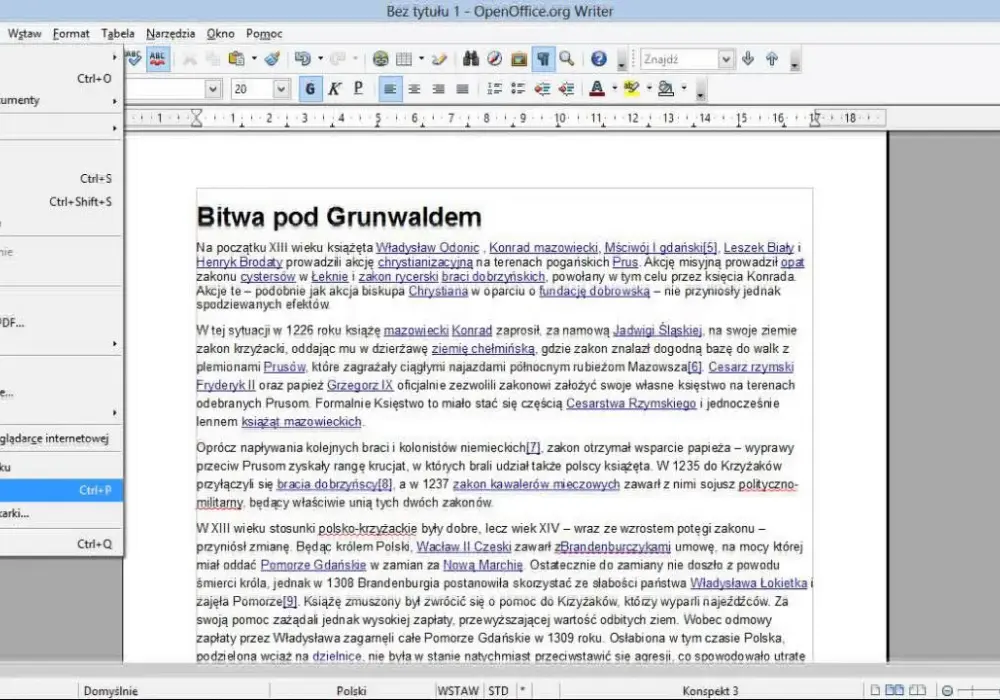Screen dimensions: 1000x700
Task: Open the font size dropdown arrow
Action: (281, 89)
